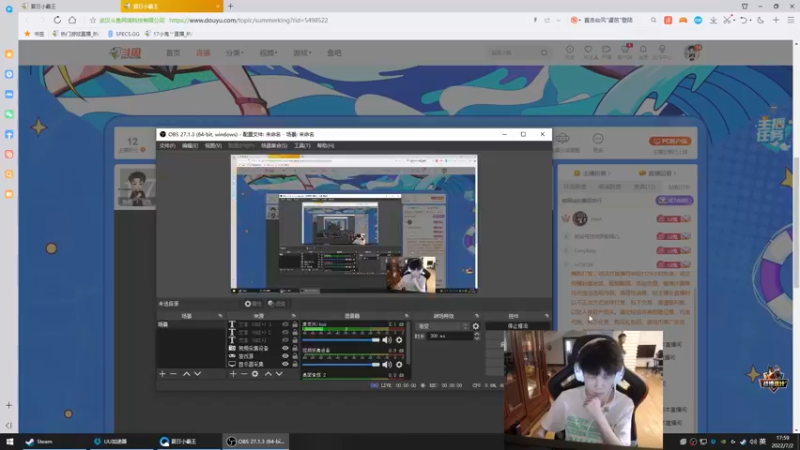Pop out the Audio Mixer dock in OBS
The height and width of the screenshot is (450, 800).
pos(407,316)
